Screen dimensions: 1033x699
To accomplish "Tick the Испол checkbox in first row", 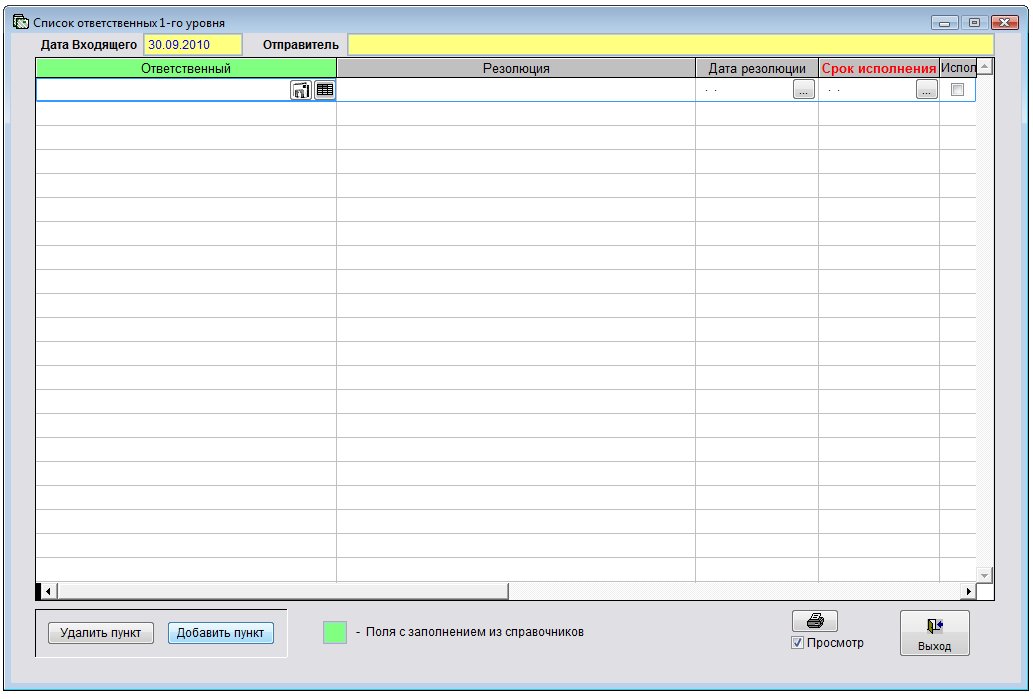I will (x=957, y=90).
